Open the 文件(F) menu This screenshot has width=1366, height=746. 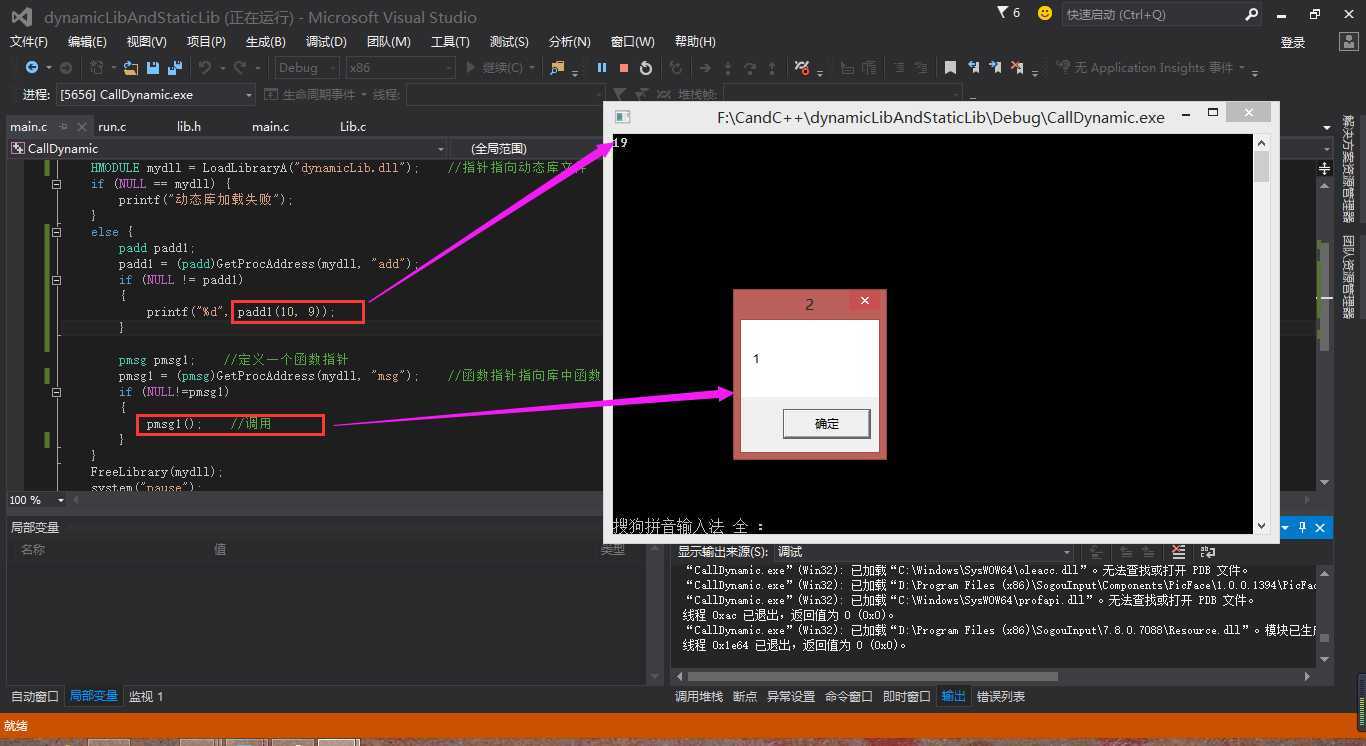(x=29, y=42)
